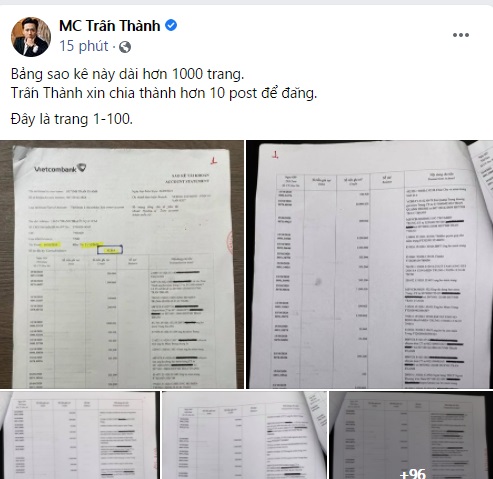The width and height of the screenshot is (493, 479).
Task: Click the blue verified badge beside the name
Action: tap(171, 25)
